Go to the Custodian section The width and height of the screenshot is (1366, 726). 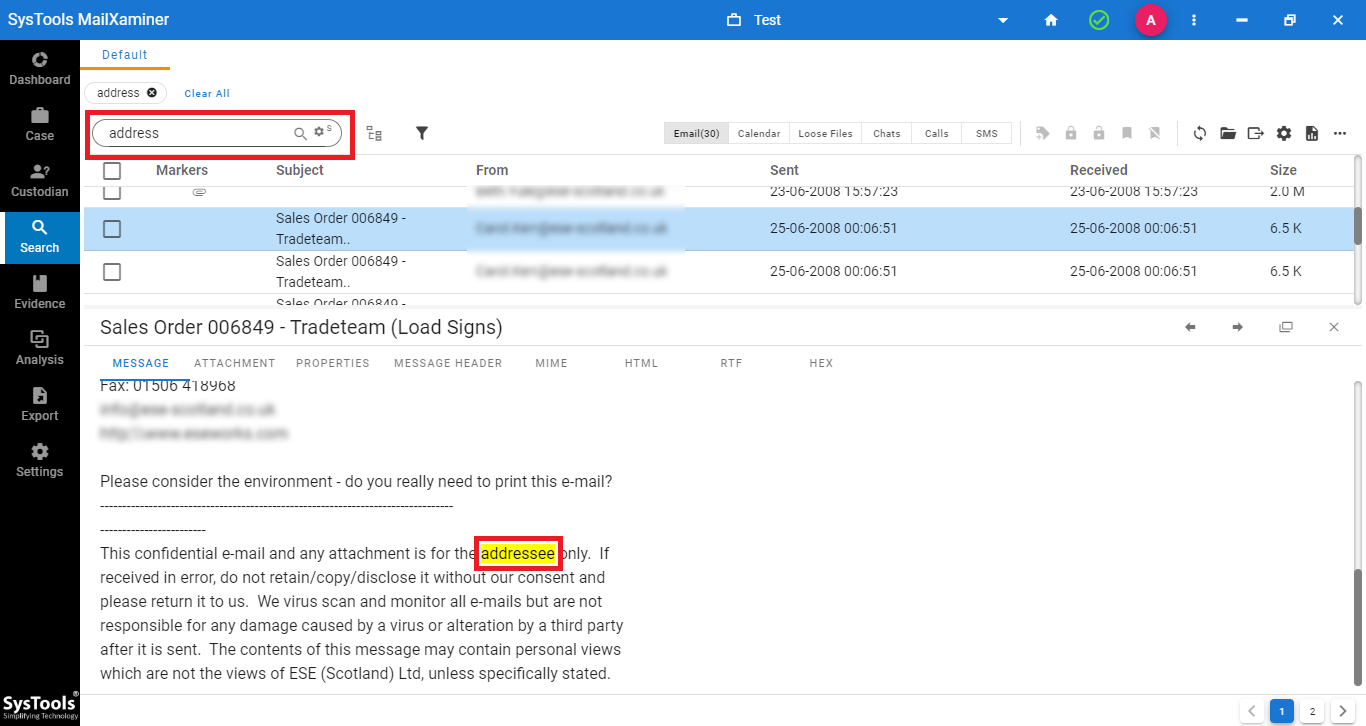click(x=40, y=181)
